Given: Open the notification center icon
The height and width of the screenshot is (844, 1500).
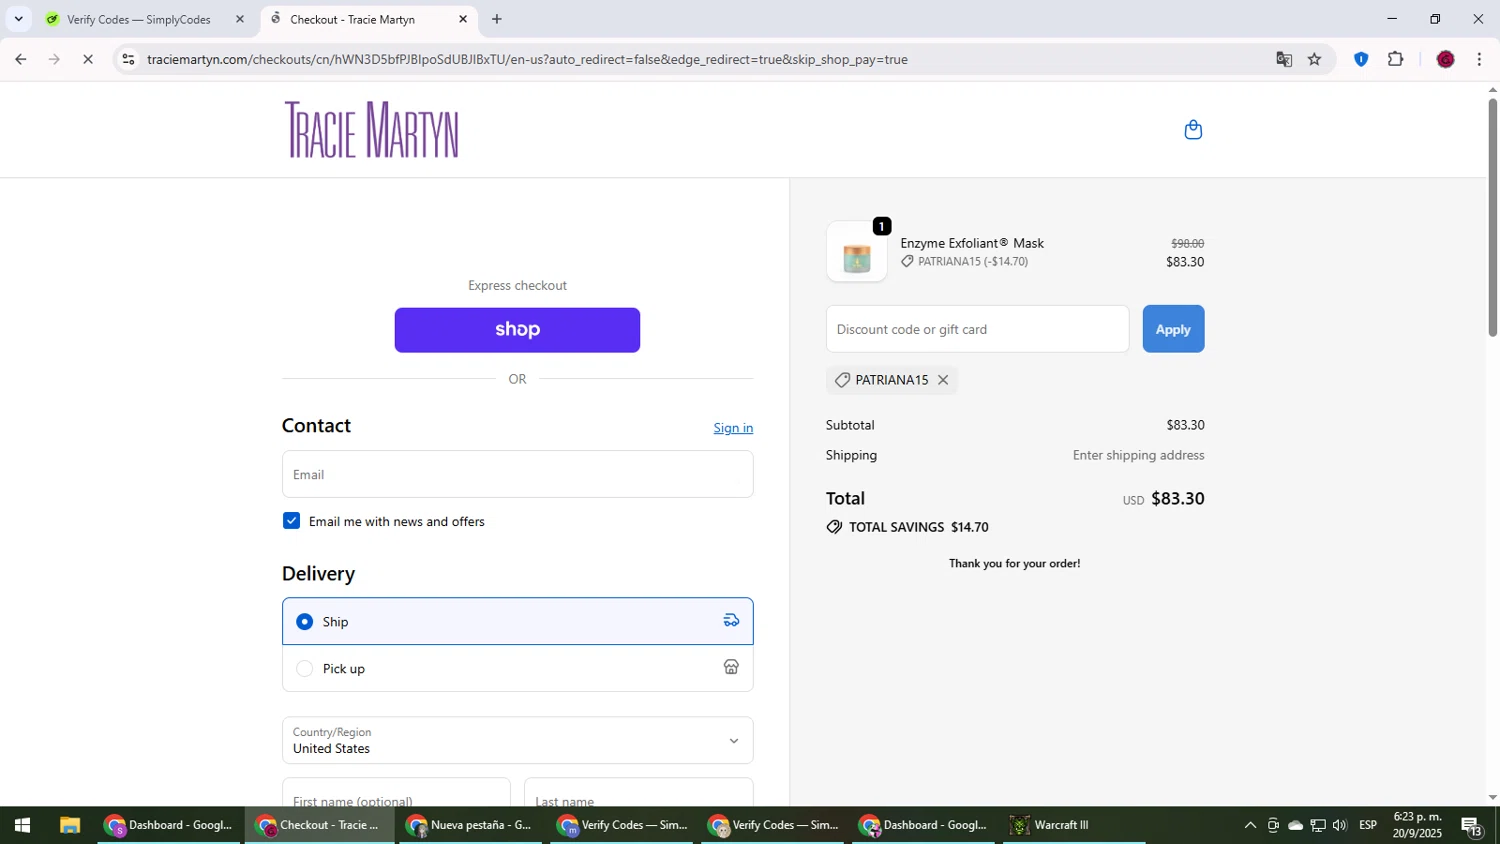Looking at the screenshot, I should pos(1472,826).
